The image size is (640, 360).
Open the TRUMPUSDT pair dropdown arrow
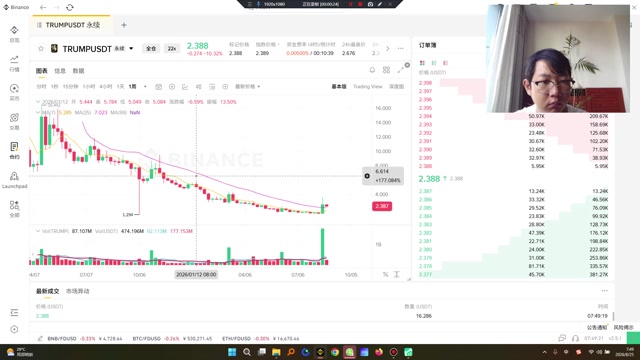coord(131,49)
